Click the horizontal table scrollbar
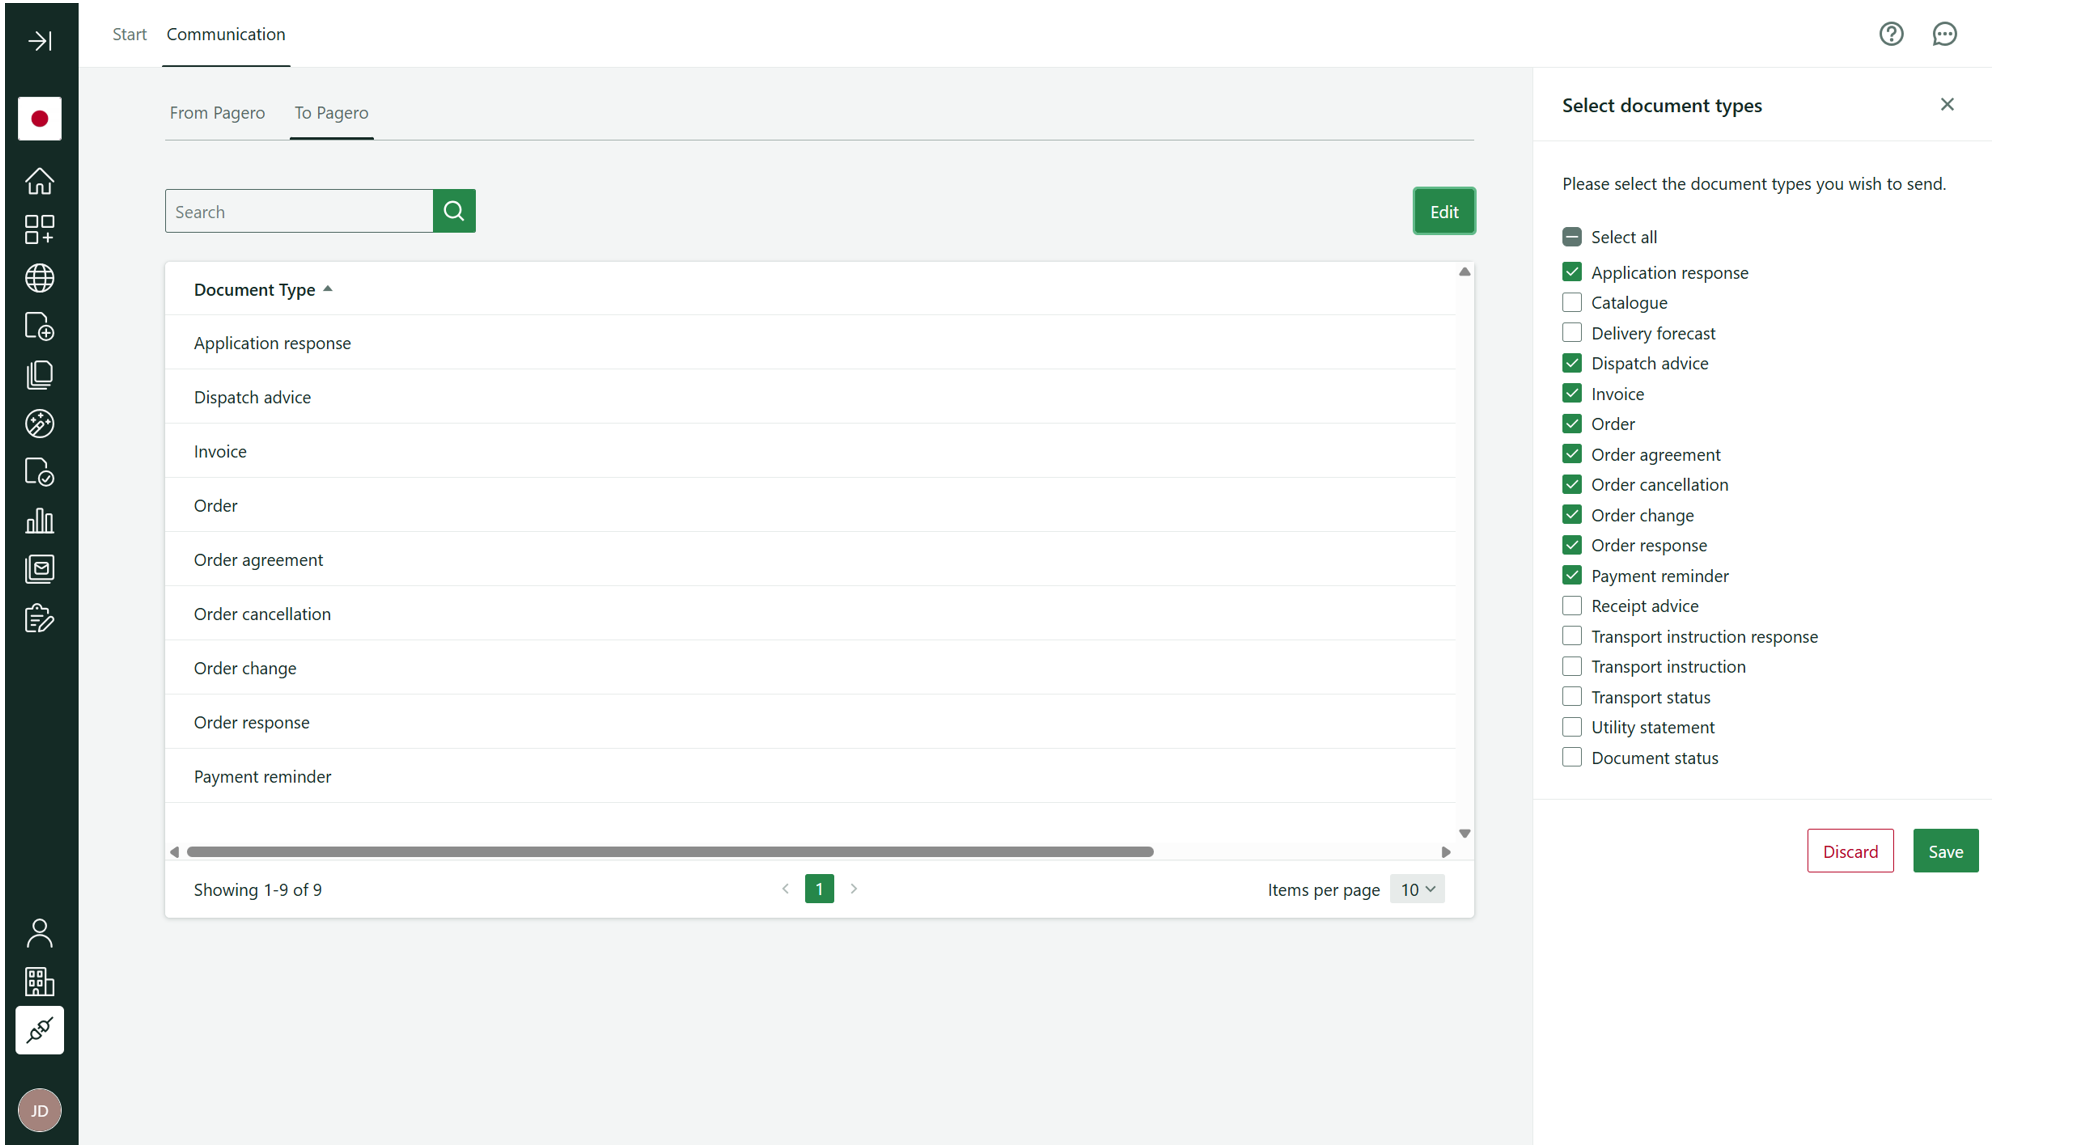 click(670, 852)
